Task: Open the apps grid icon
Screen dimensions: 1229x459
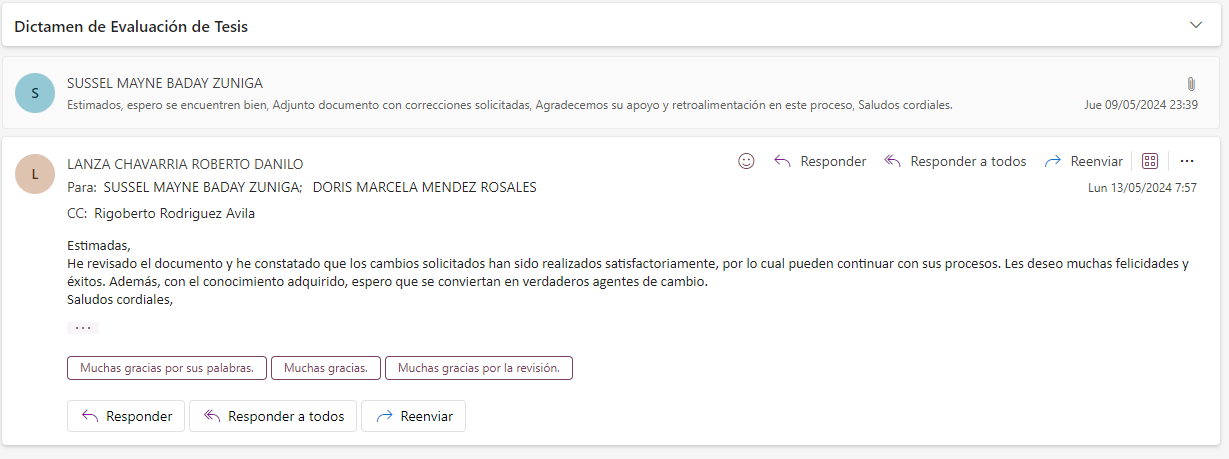Action: point(1150,161)
